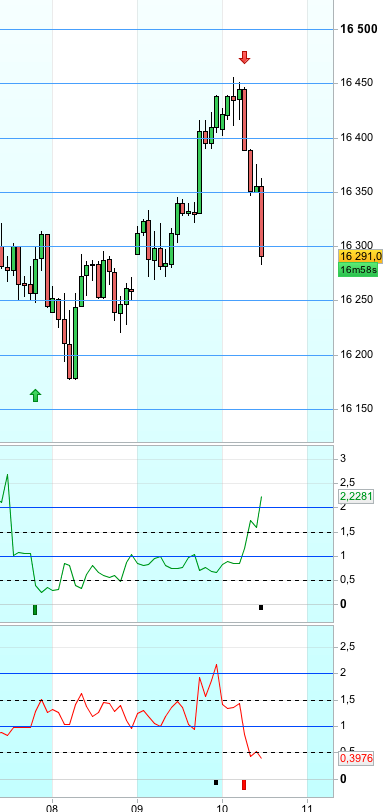Click the 16 500 price axis label
Viewport: 384px width, 812px height.
359,29
